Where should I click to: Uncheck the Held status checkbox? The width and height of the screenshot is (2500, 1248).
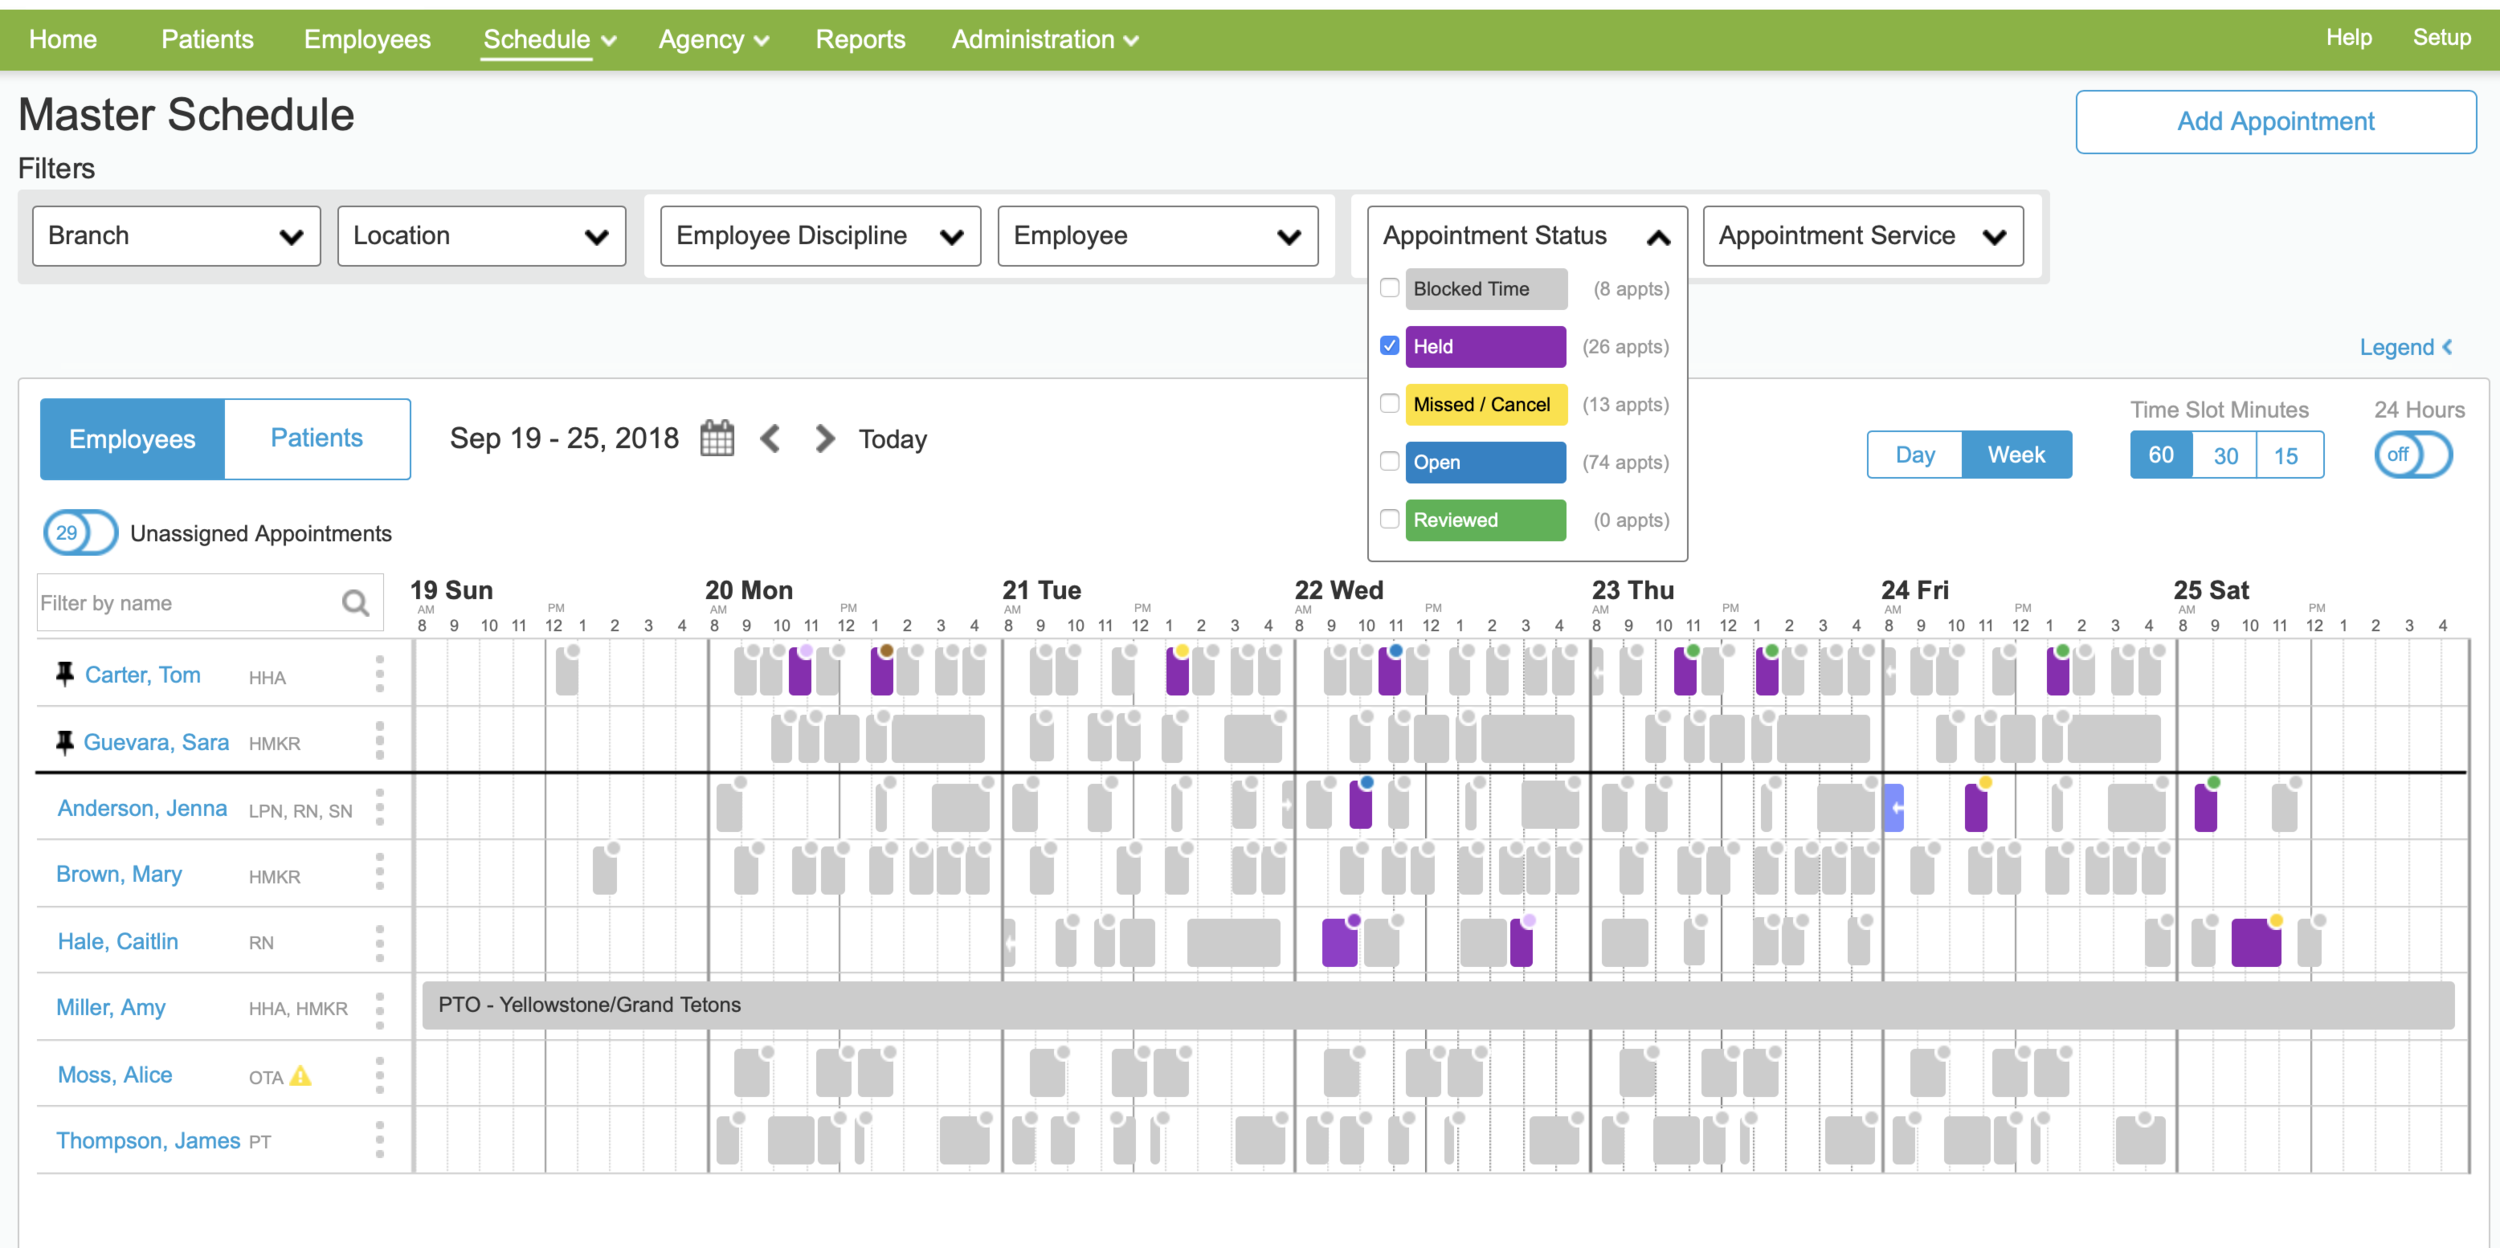coord(1389,346)
